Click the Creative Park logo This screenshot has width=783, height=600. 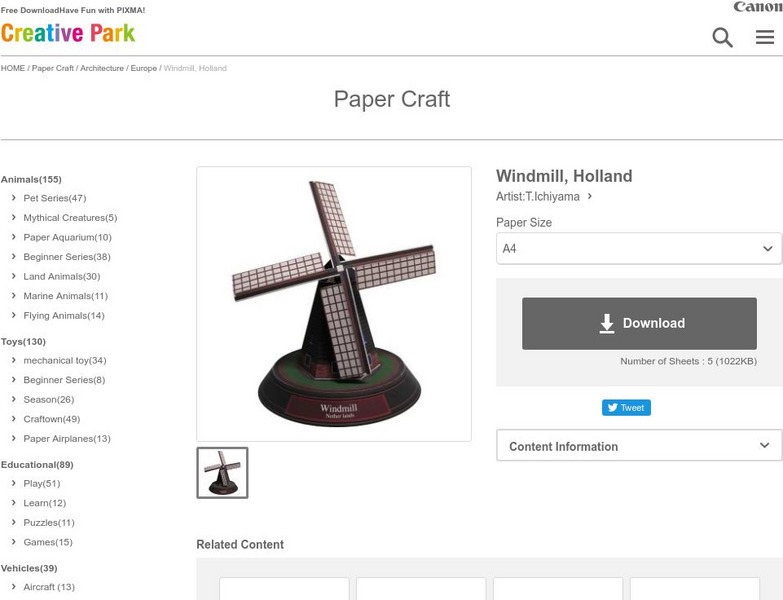68,33
